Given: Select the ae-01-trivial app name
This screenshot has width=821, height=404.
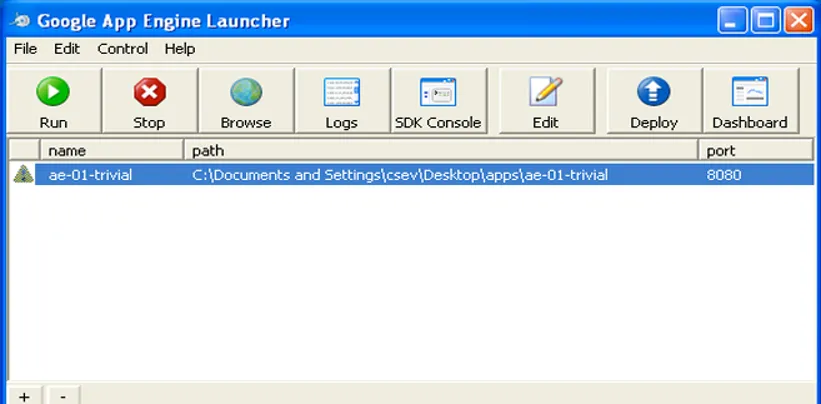Looking at the screenshot, I should pyautogui.click(x=90, y=175).
